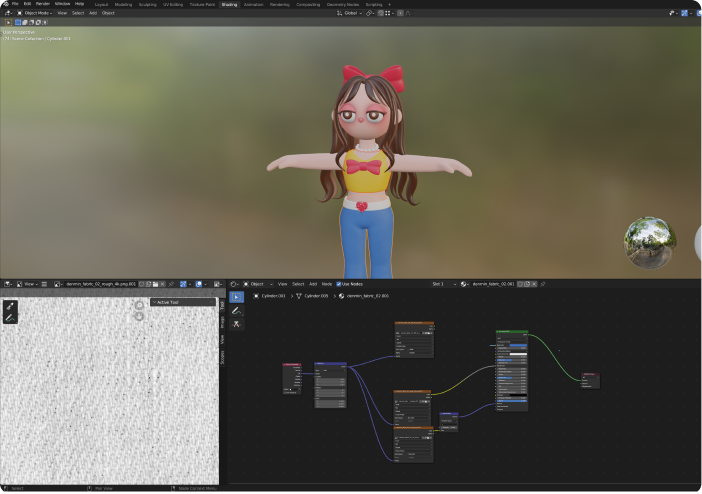Choose the set new selection mode icon

click(18, 22)
